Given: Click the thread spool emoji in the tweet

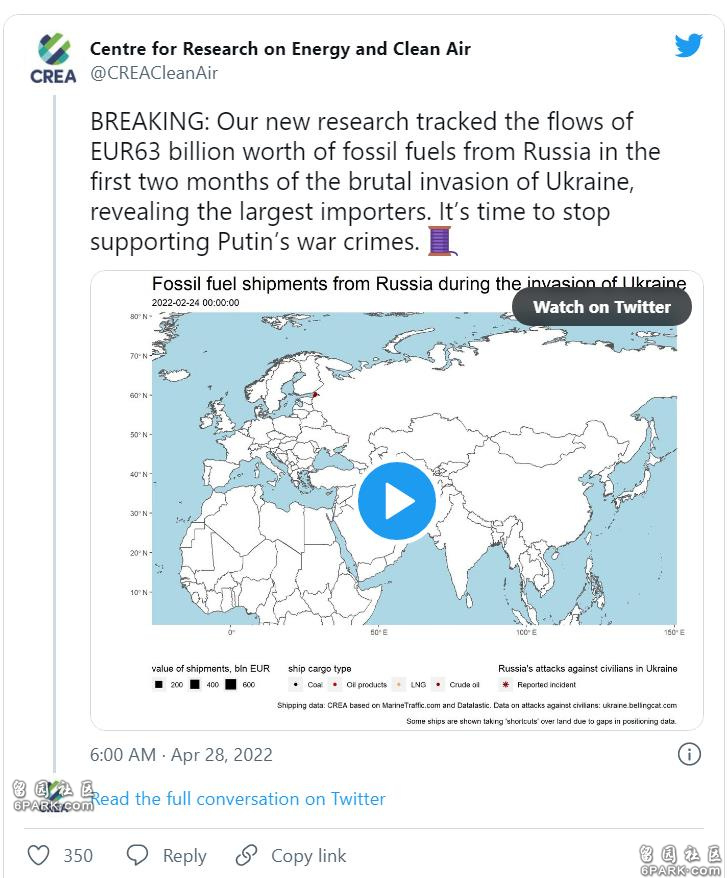Looking at the screenshot, I should point(441,241).
